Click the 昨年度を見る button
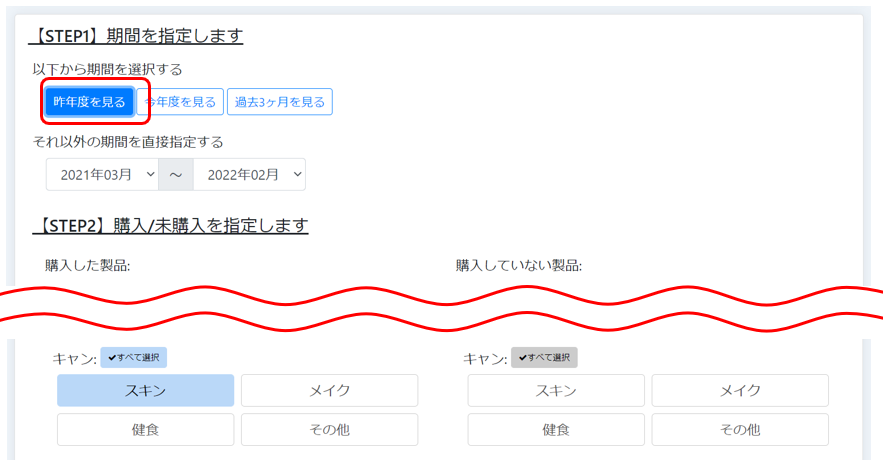Viewport: 883px width, 471px height. [x=90, y=101]
